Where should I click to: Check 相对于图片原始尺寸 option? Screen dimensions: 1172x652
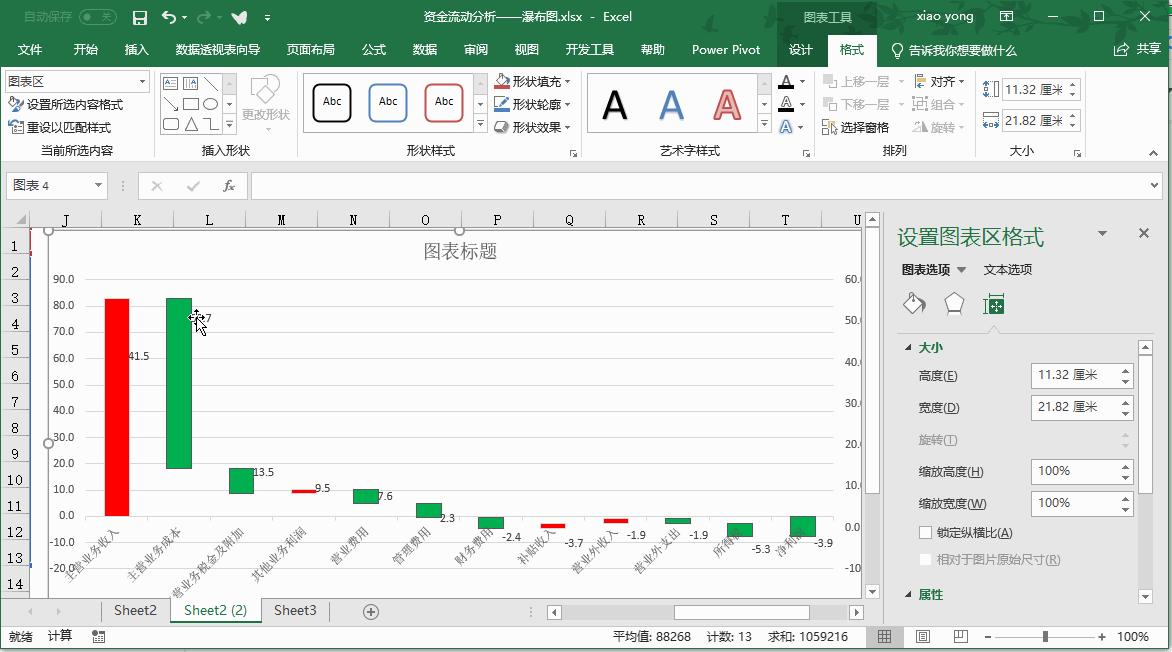click(925, 560)
